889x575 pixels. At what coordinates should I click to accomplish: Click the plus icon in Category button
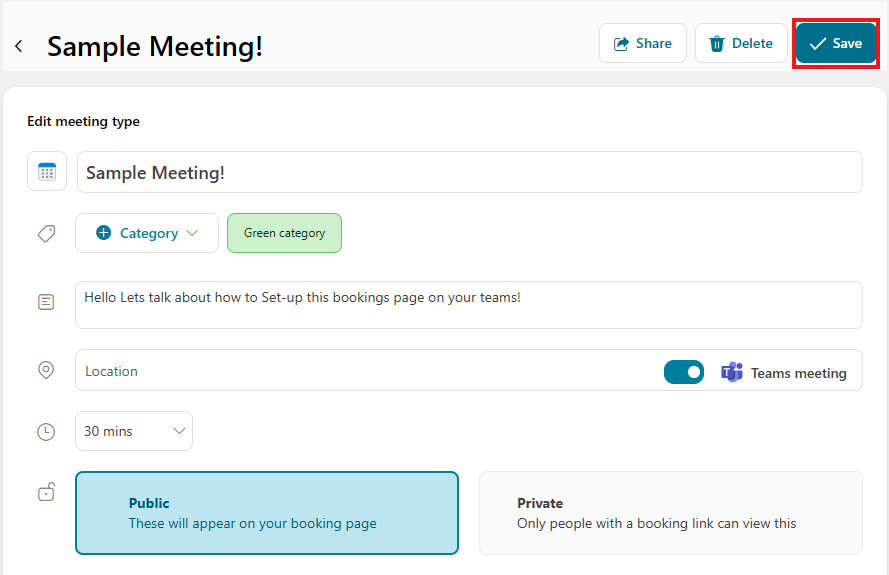tap(104, 233)
